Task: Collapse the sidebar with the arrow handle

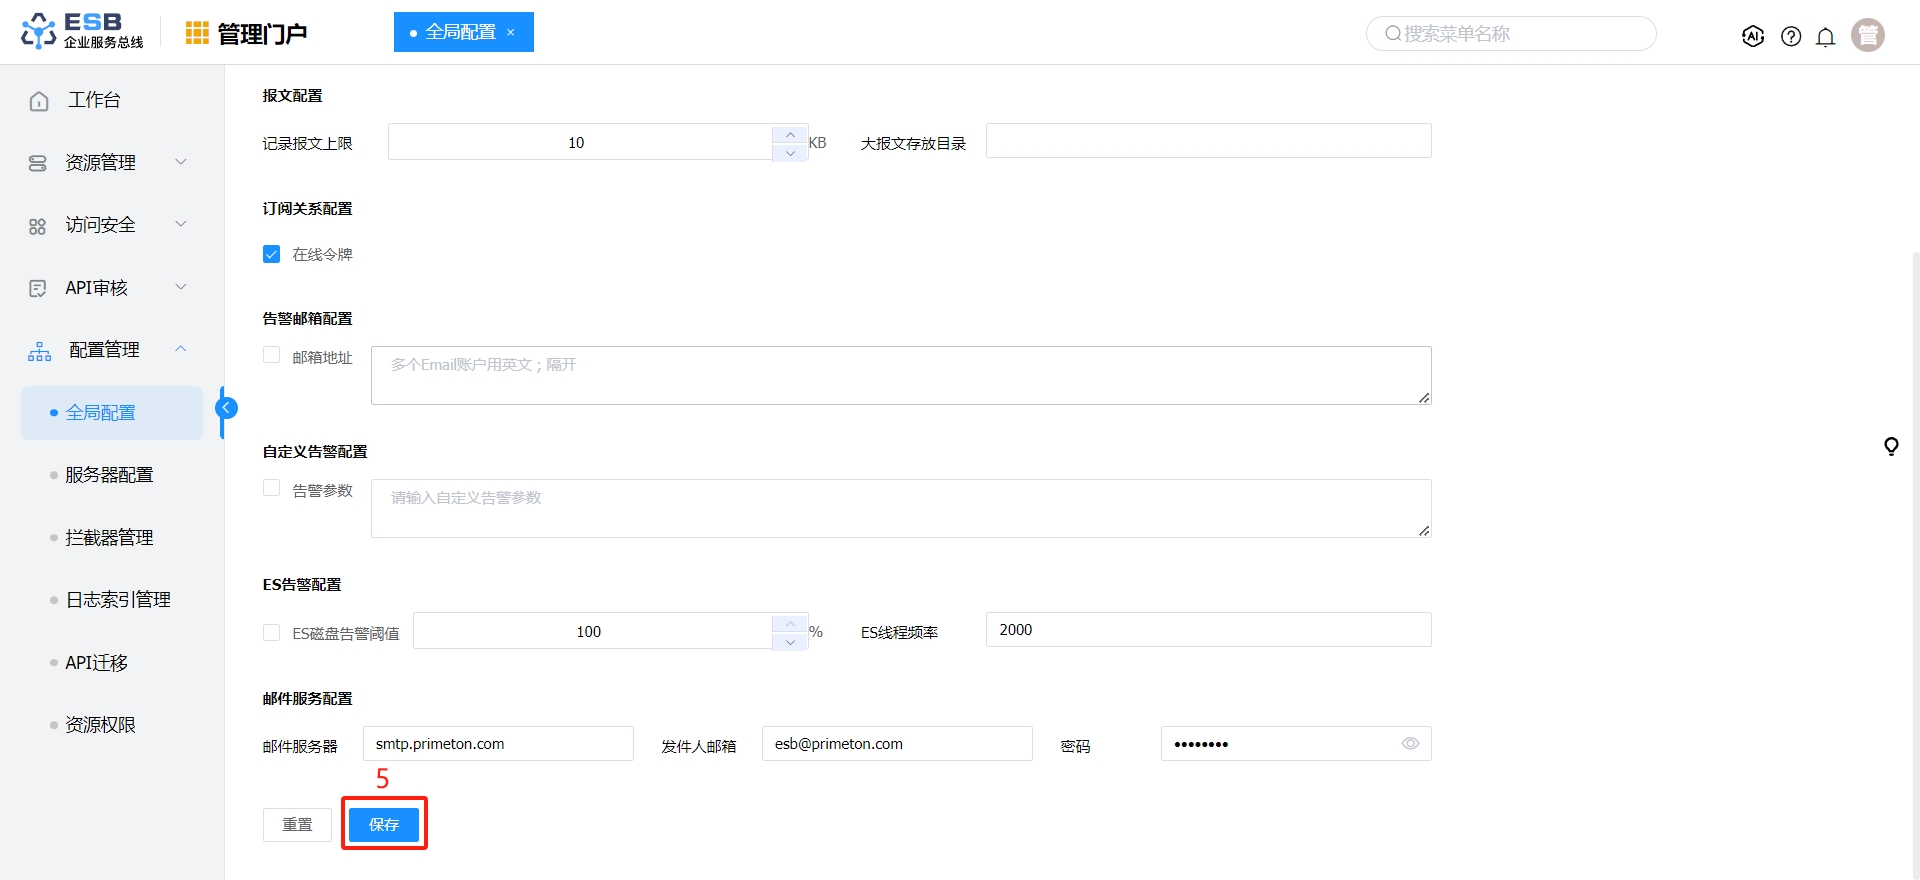Action: 227,408
